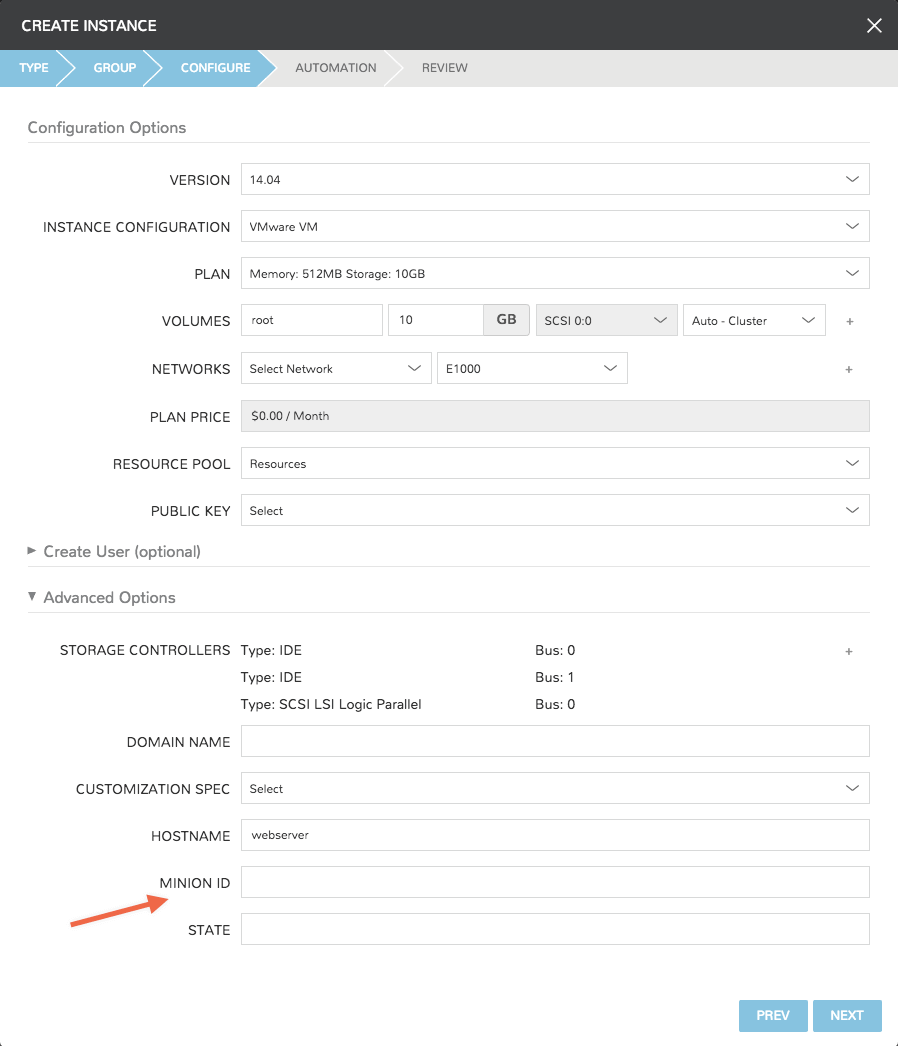Viewport: 898px width, 1046px height.
Task: Switch to the Automation step
Action: pos(335,68)
